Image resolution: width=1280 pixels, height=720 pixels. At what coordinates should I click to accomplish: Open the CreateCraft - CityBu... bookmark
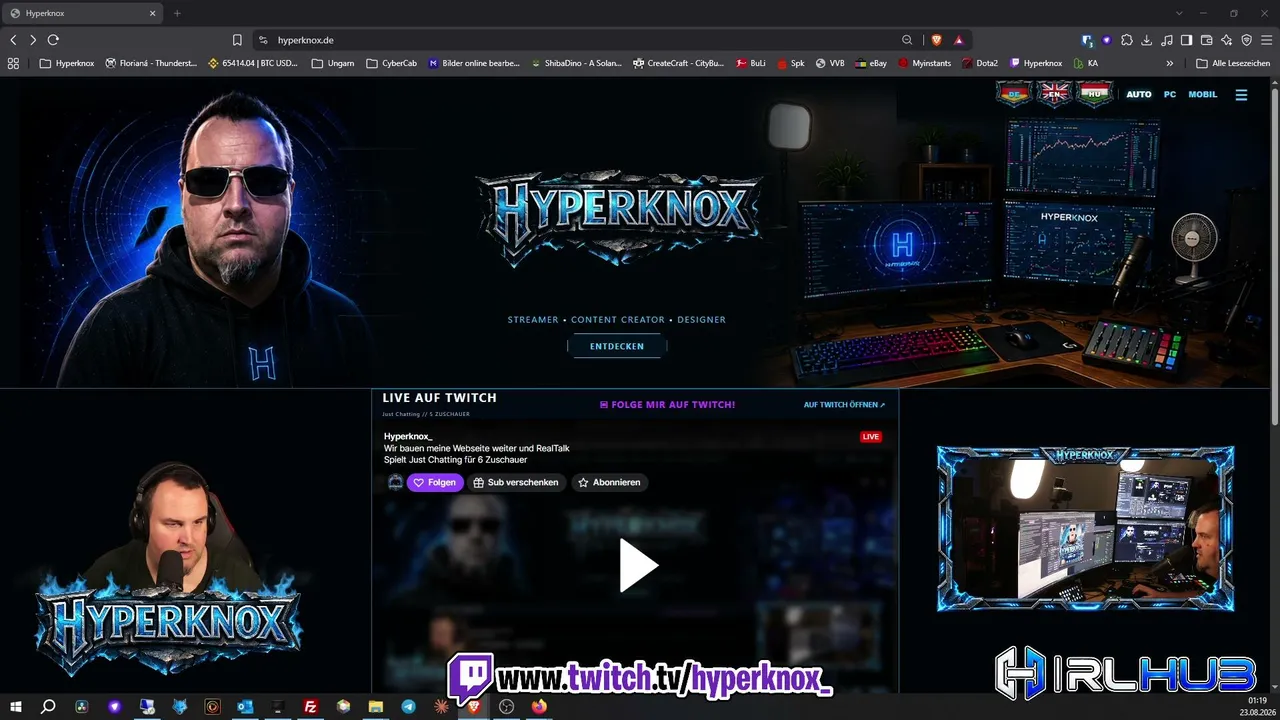[x=679, y=63]
